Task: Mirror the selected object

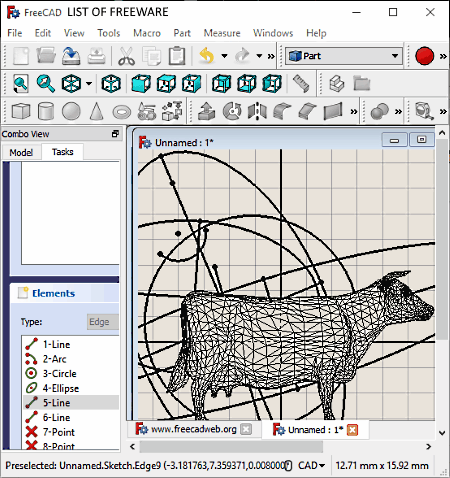Action: point(257,111)
